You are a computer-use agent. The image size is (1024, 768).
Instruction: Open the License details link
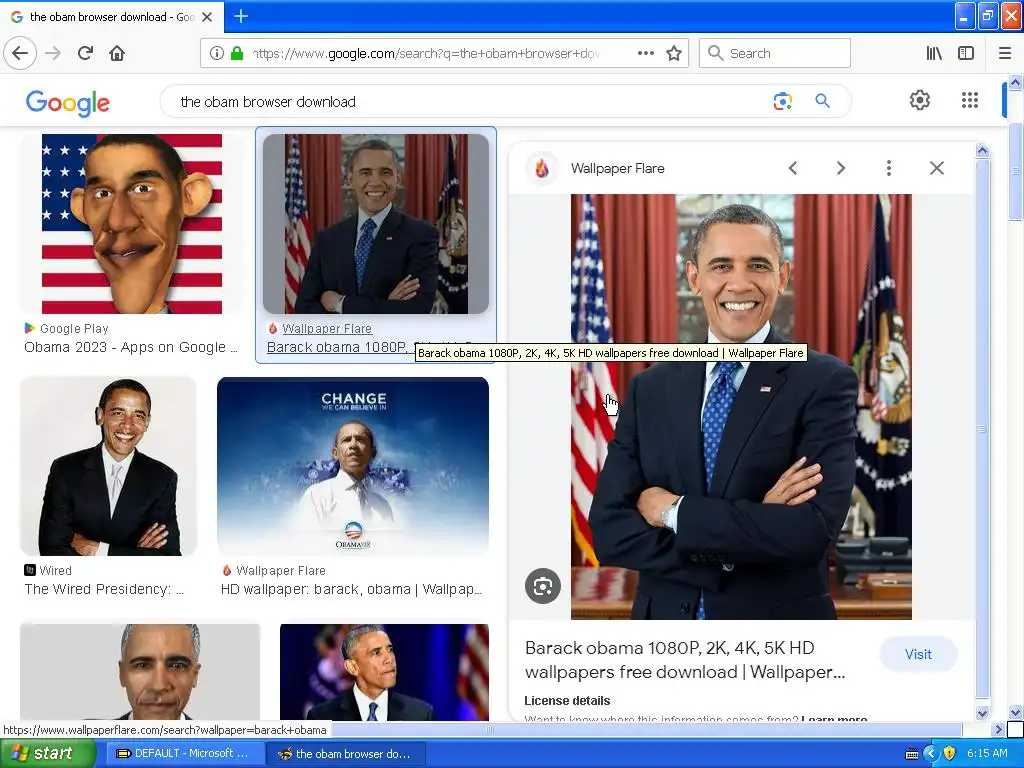pos(567,700)
